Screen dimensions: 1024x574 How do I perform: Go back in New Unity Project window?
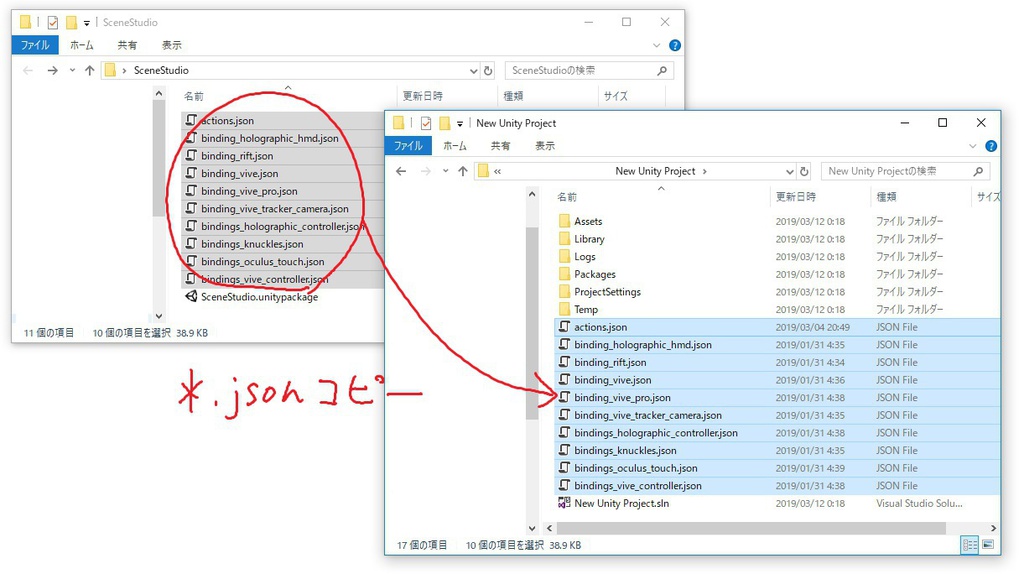(x=401, y=171)
